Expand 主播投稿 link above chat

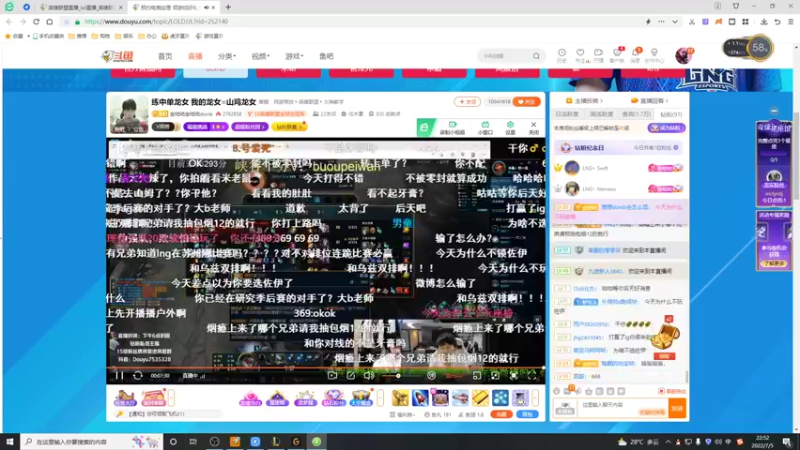coord(584,101)
